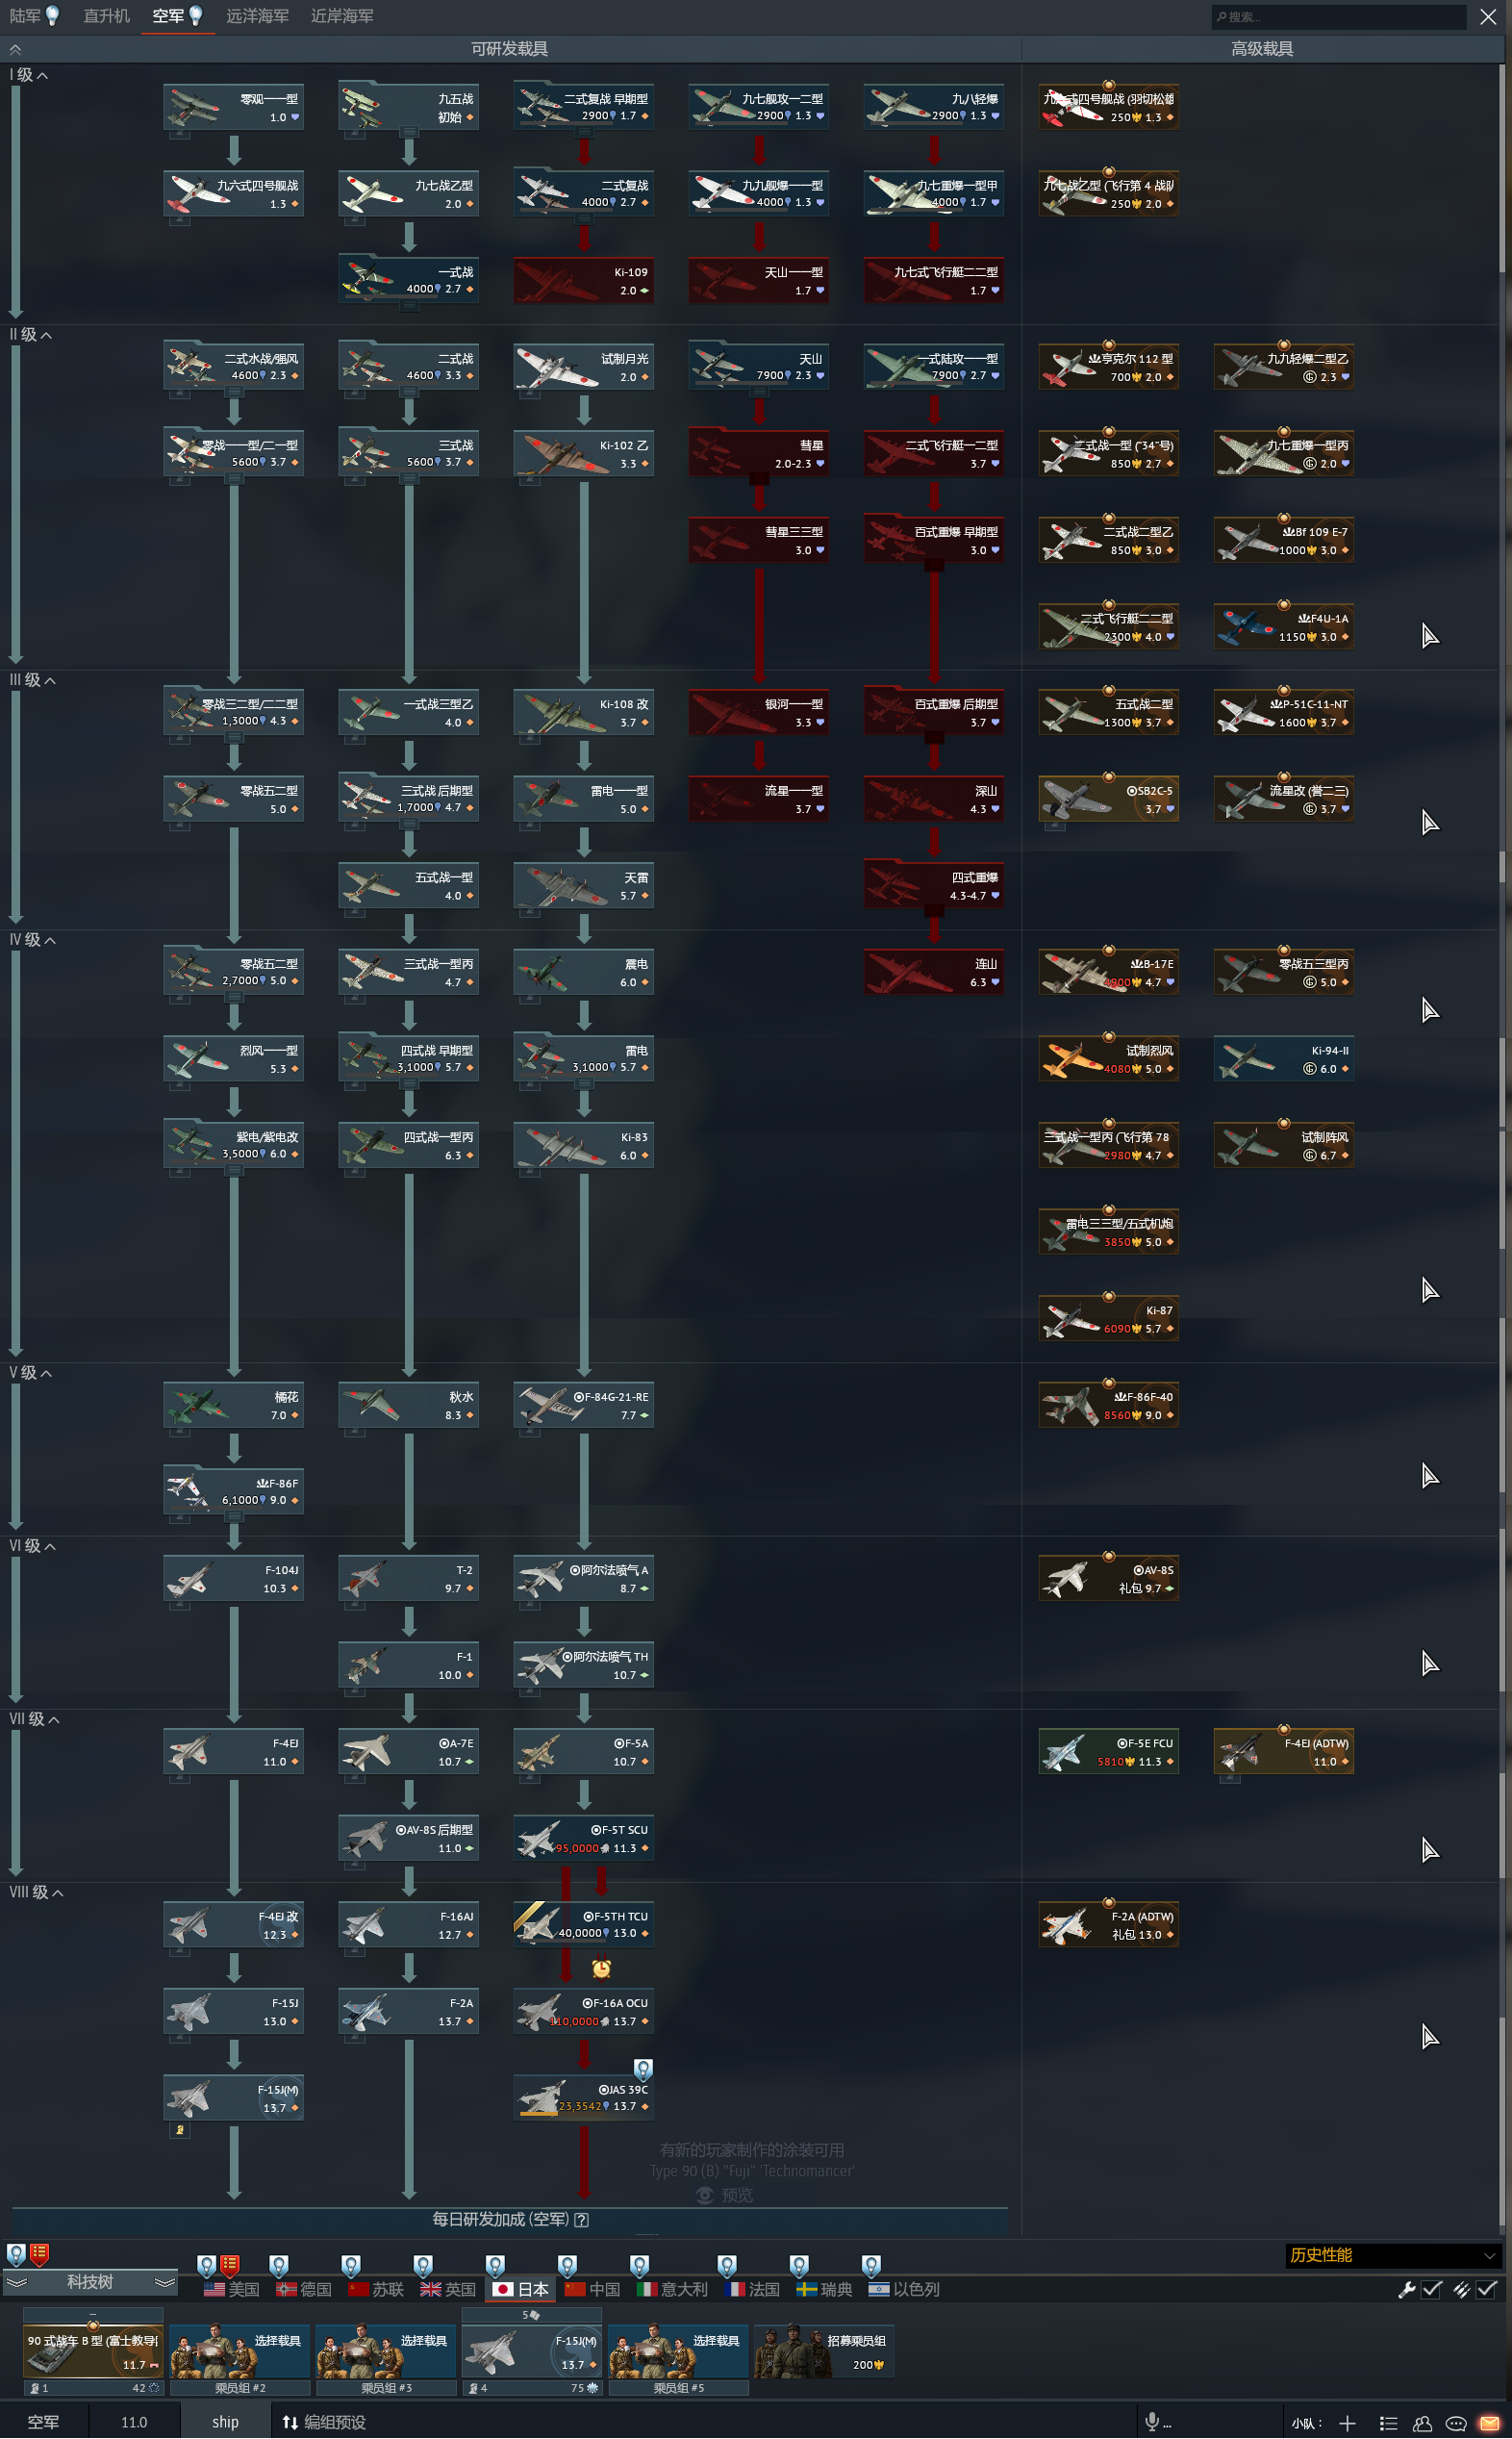Click the microphone voice icon
1512x2439 pixels.
(x=1152, y=2421)
